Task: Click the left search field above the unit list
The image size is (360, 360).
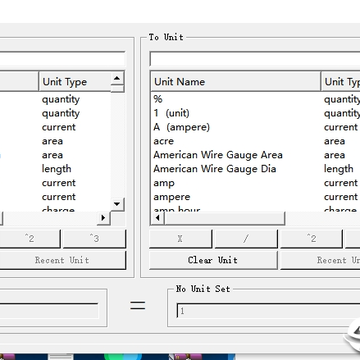Action: point(62,59)
